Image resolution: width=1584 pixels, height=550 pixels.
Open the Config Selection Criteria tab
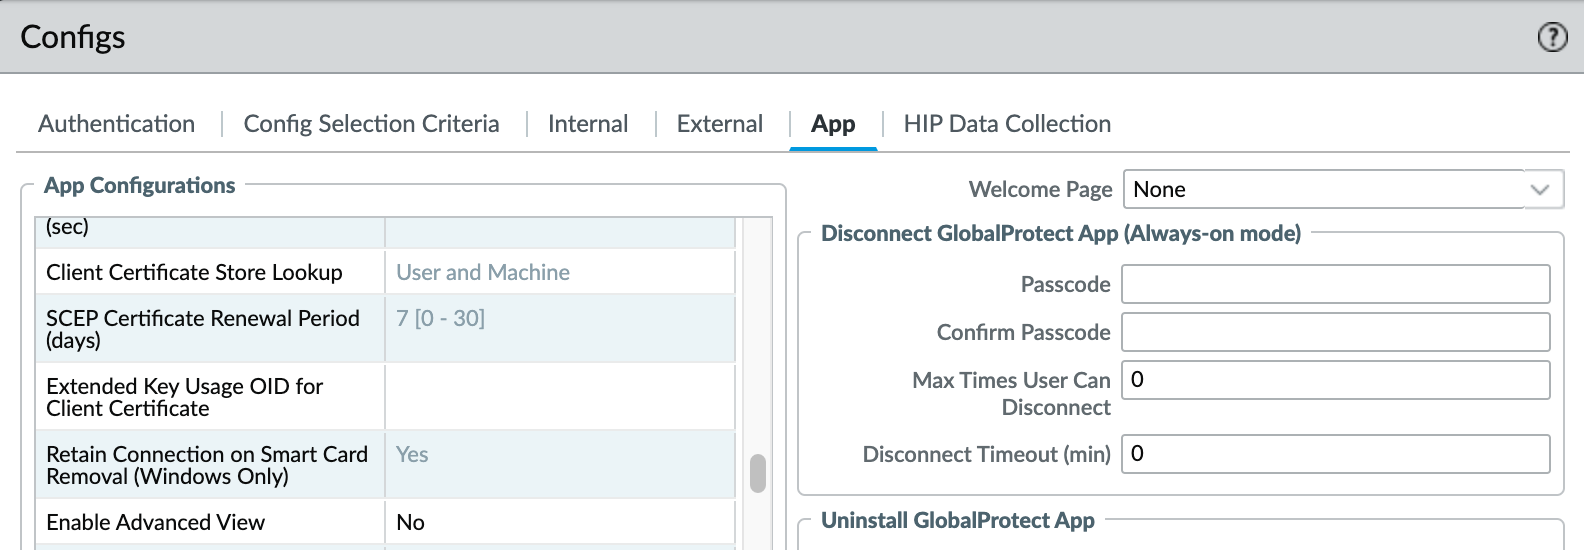371,124
